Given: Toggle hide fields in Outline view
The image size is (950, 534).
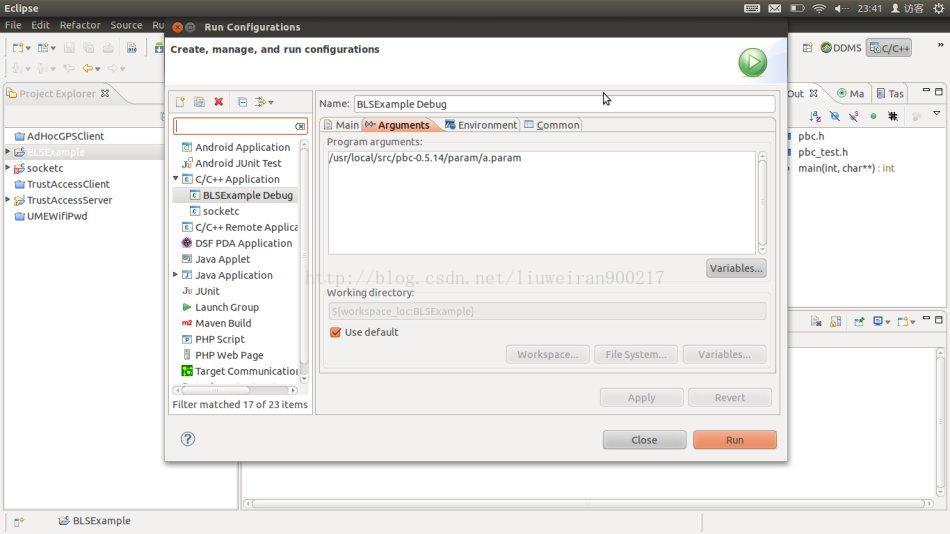Looking at the screenshot, I should [x=835, y=116].
